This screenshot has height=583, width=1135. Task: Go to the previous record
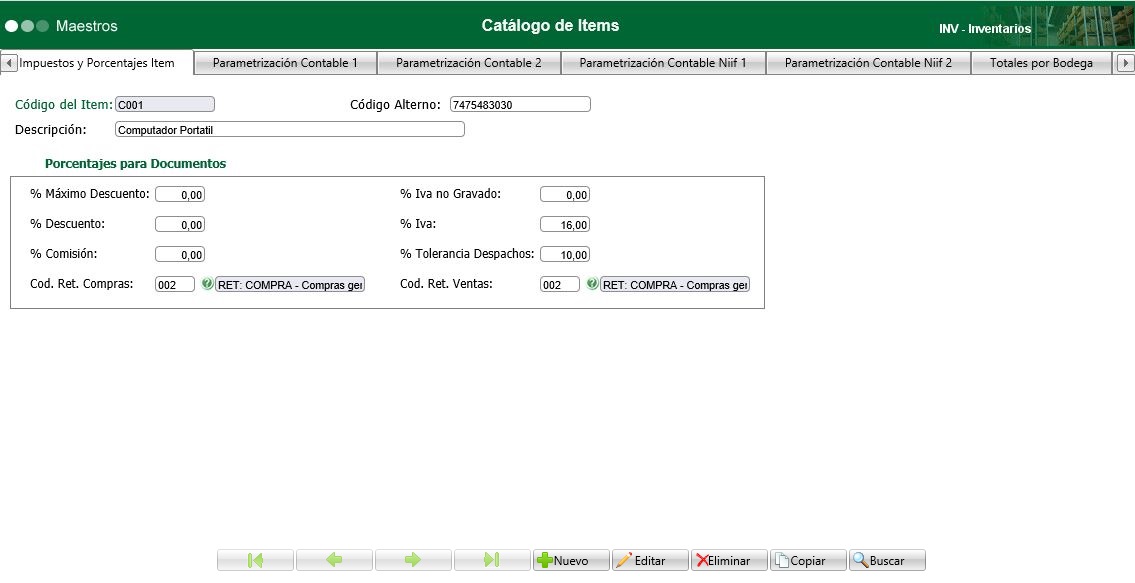(334, 559)
